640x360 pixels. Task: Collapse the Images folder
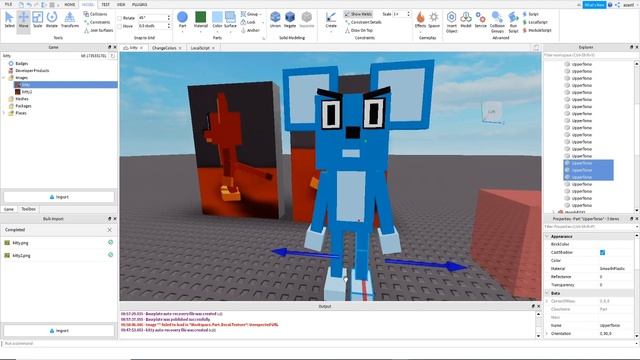4,78
